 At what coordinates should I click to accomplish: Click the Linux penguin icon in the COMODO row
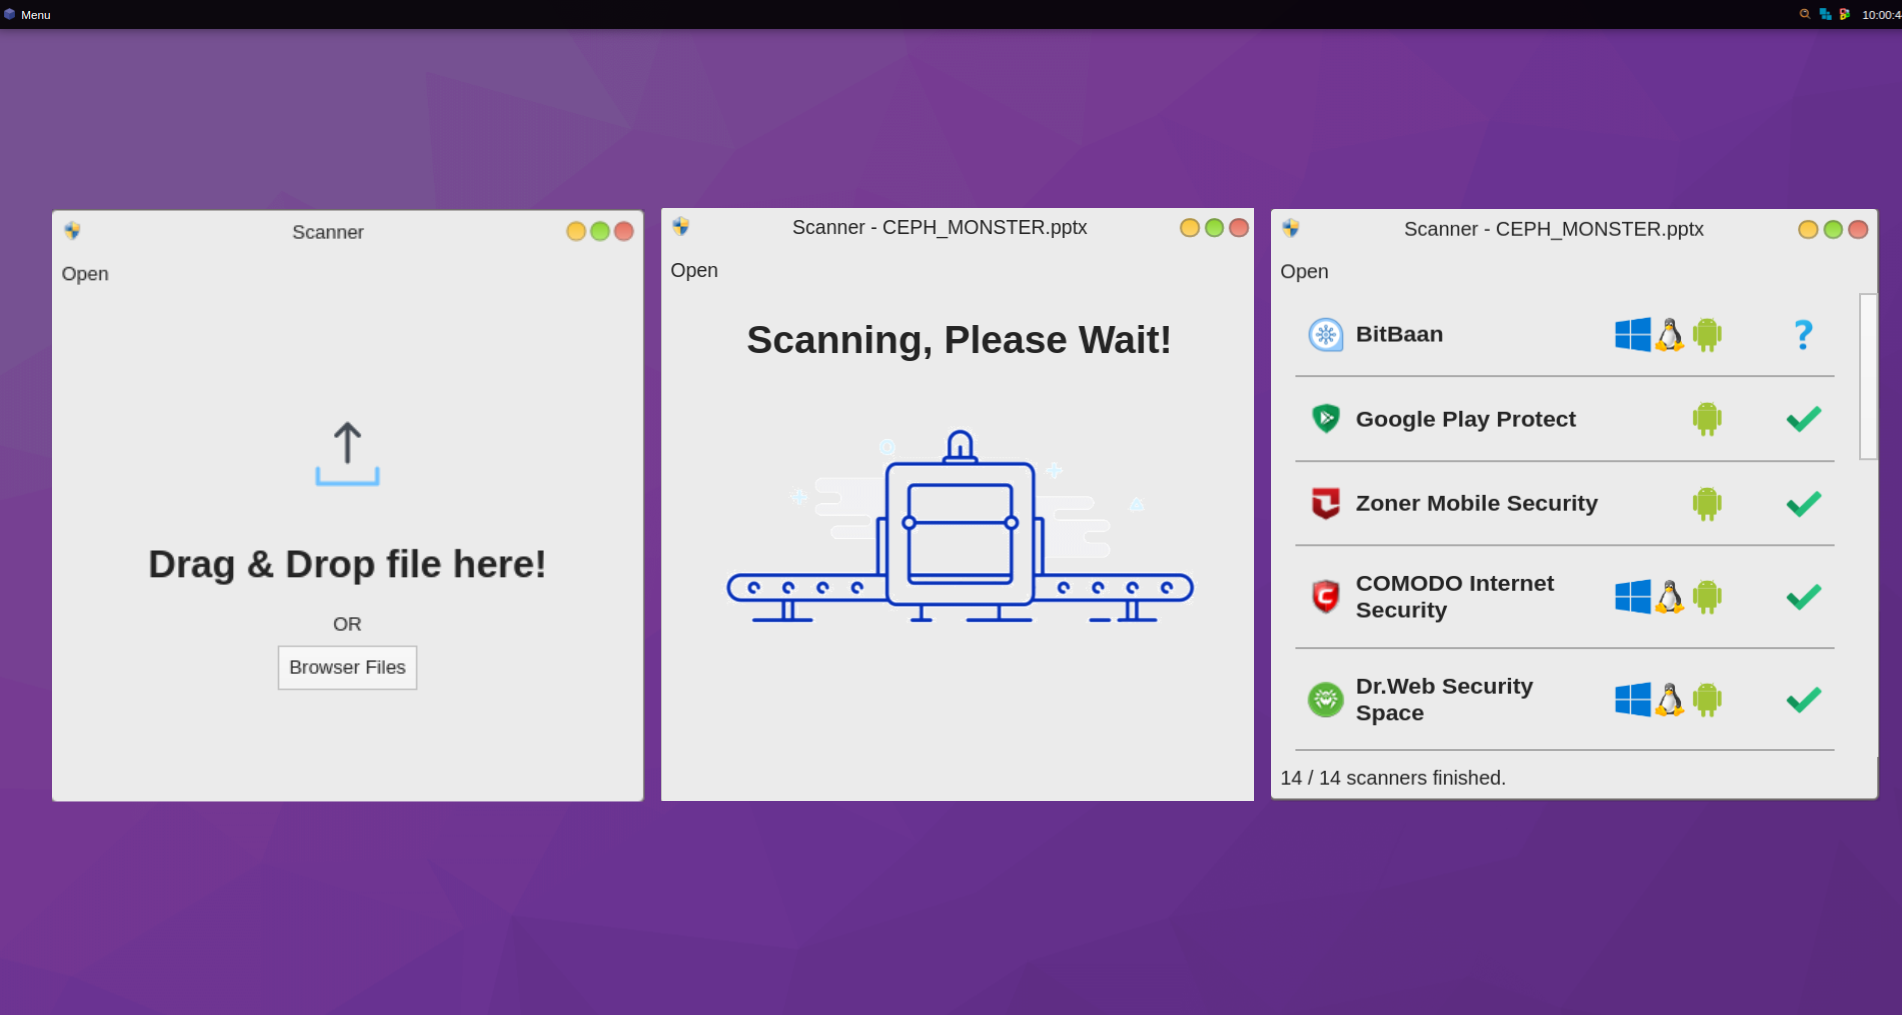1669,597
